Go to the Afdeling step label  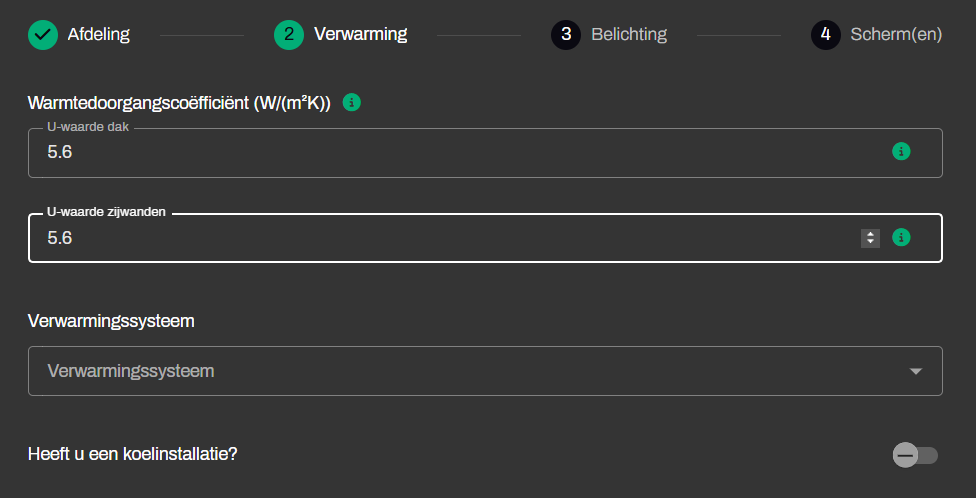98,35
